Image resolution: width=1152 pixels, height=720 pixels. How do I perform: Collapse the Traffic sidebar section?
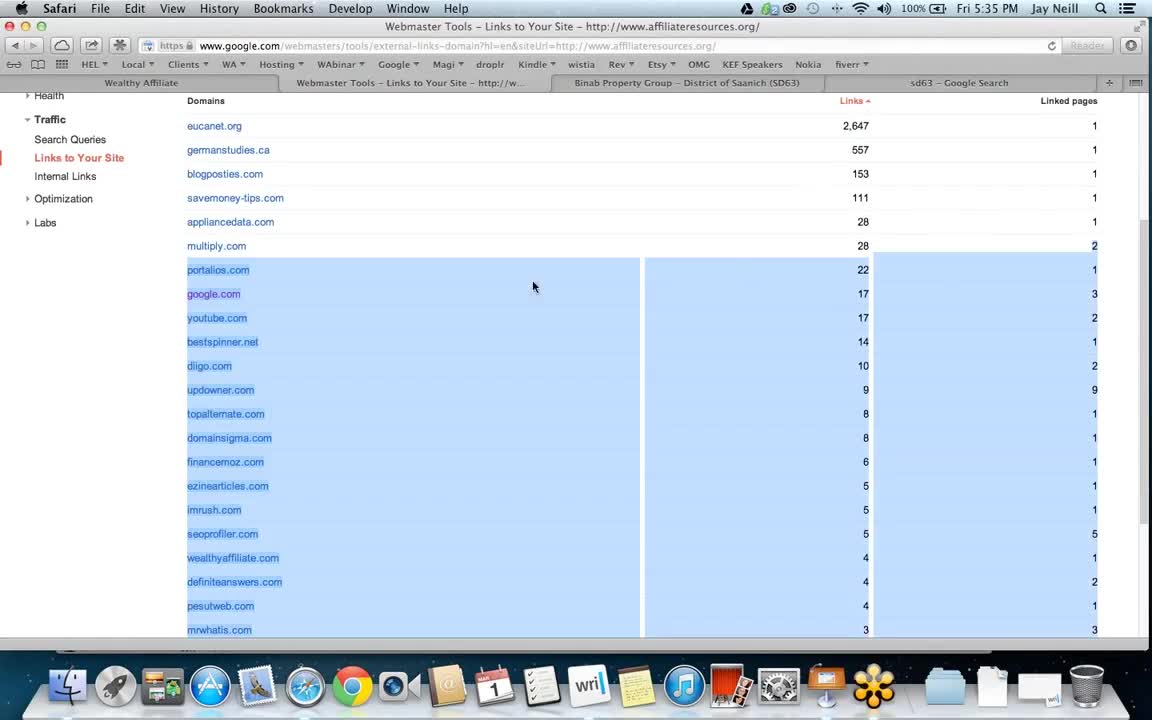pyautogui.click(x=27, y=120)
